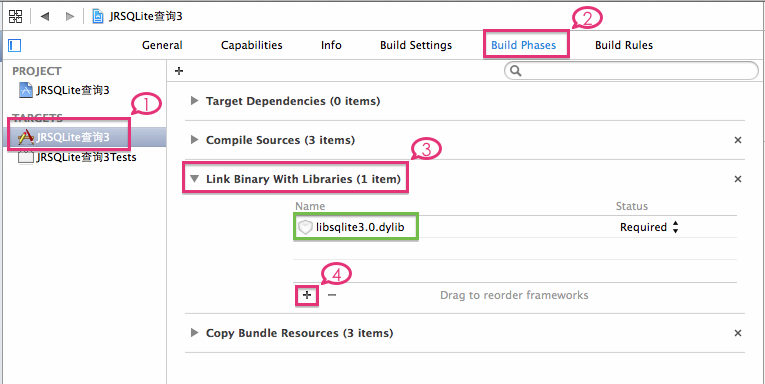Viewport: 765px width, 384px height.
Task: Open the Build Phases tab
Action: (x=523, y=45)
